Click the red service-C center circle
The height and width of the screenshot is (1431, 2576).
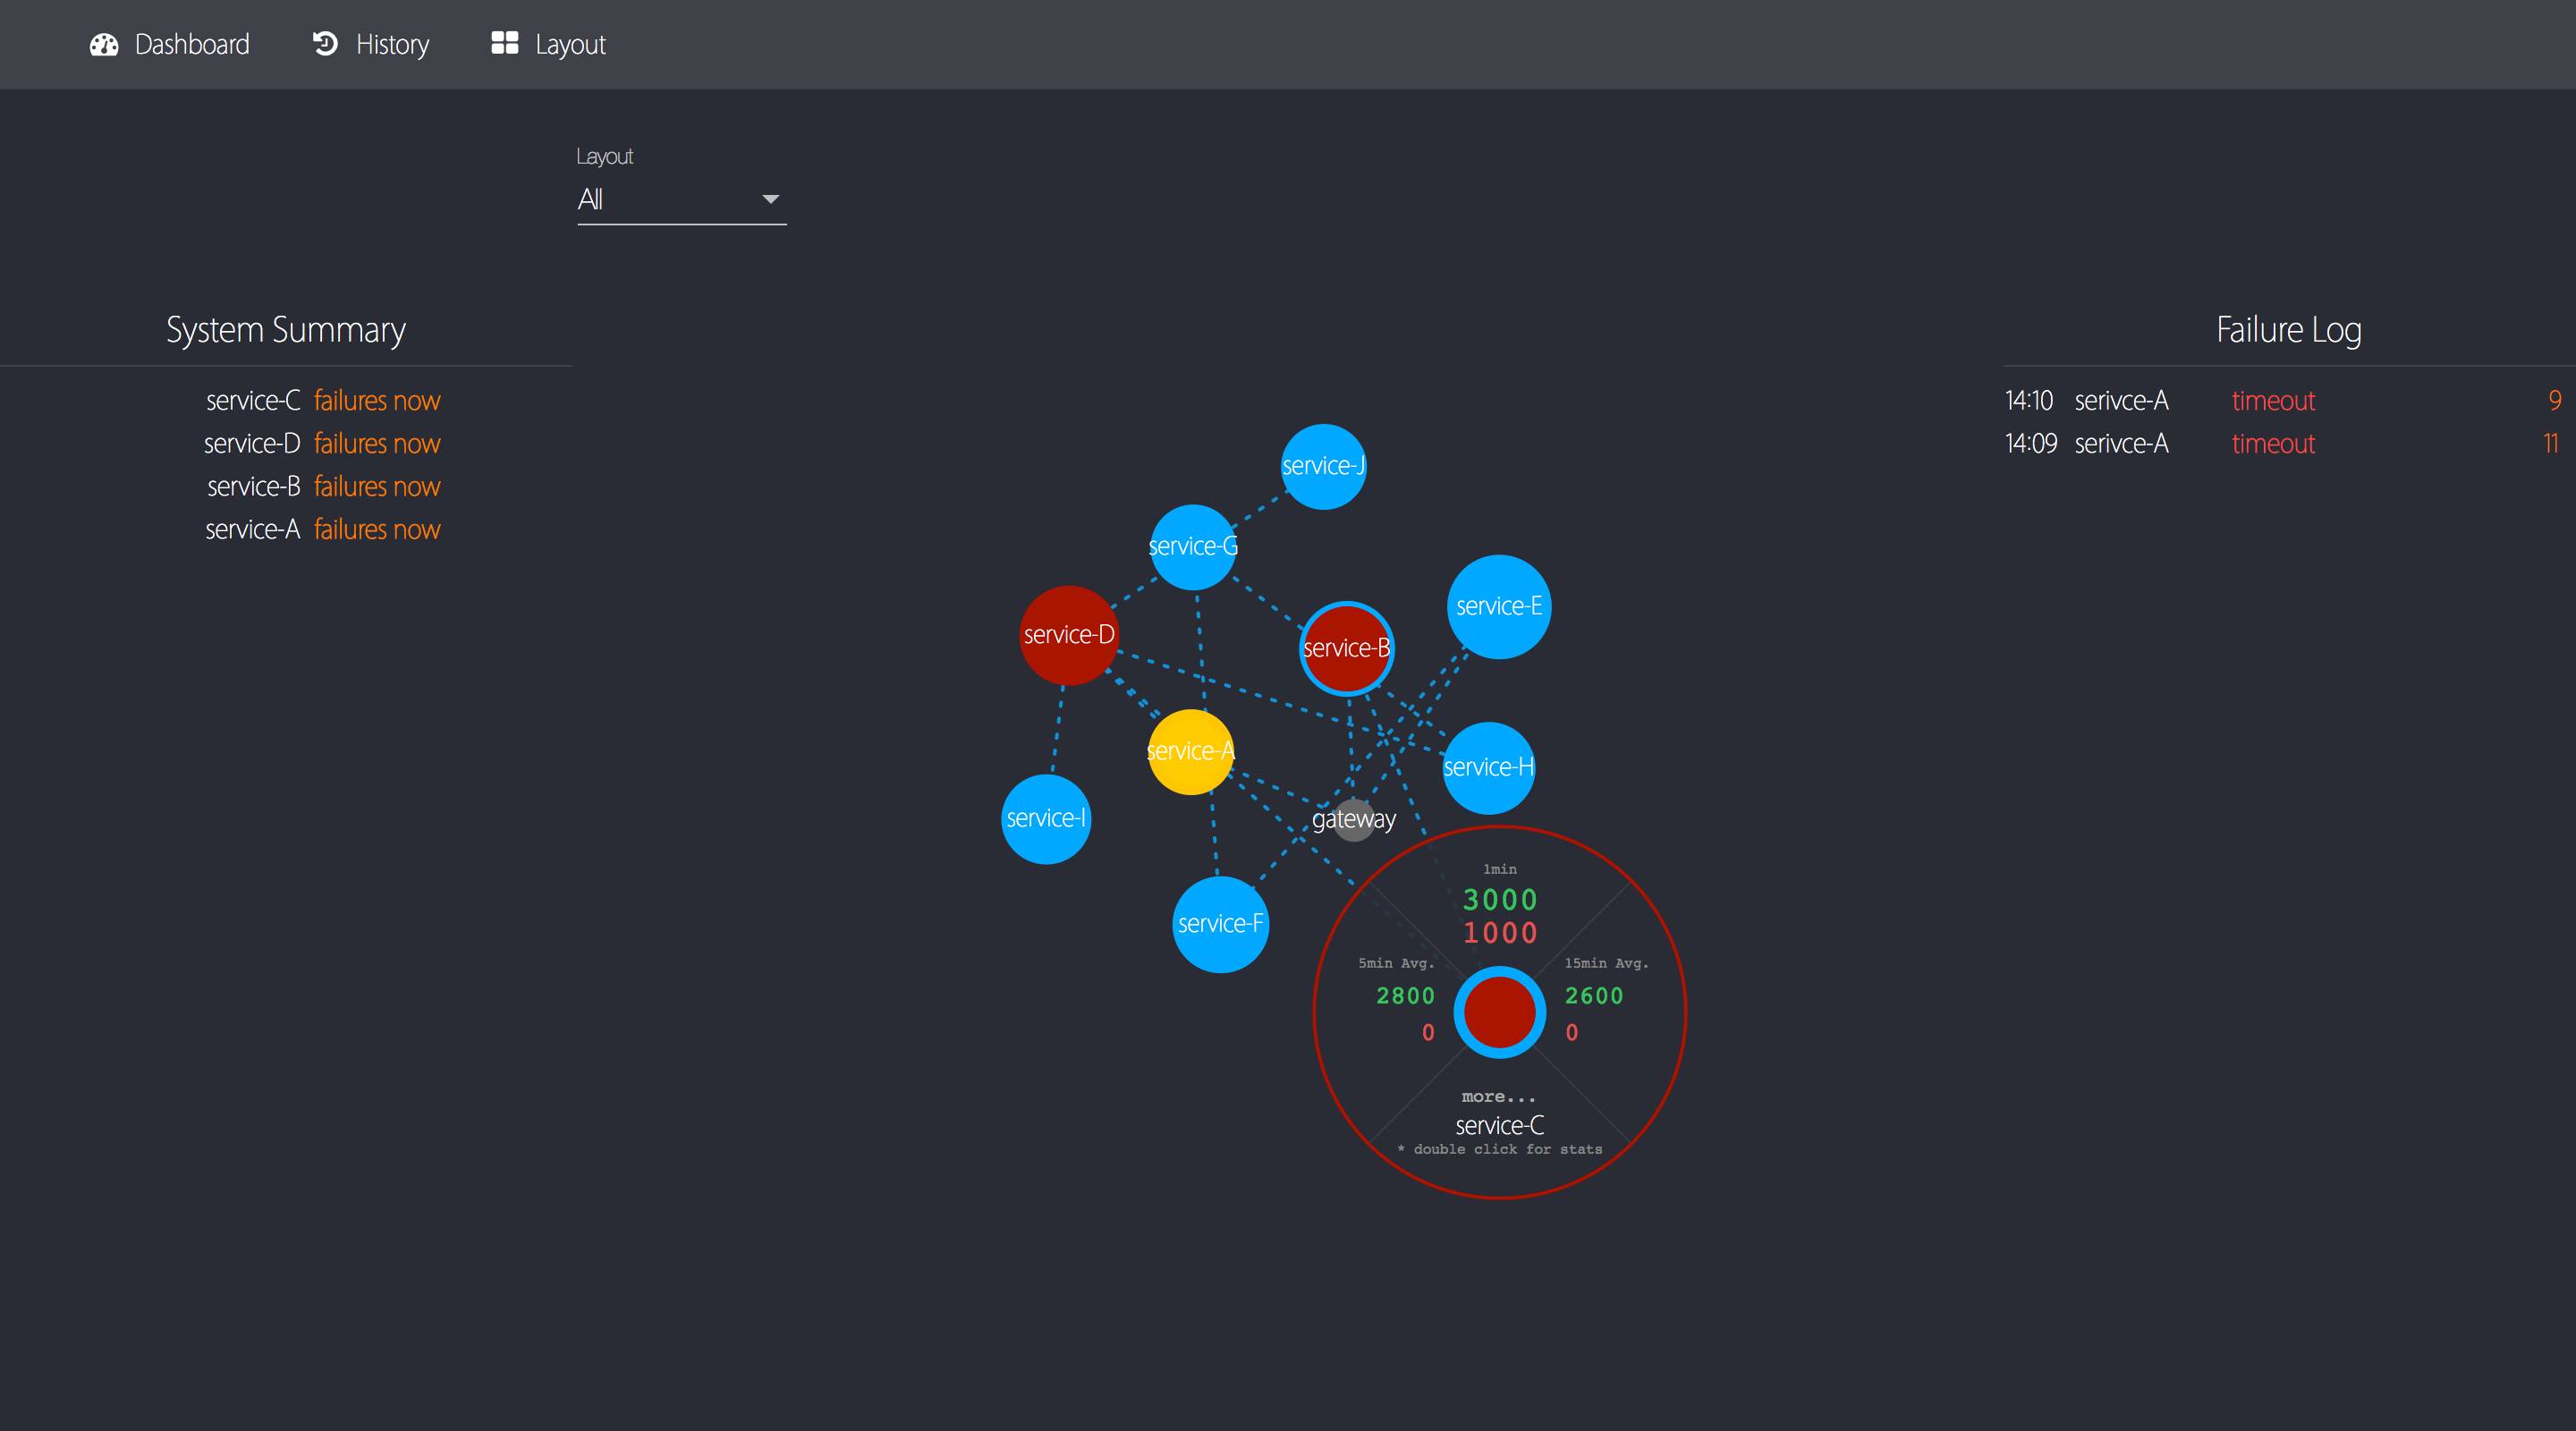point(1499,1012)
